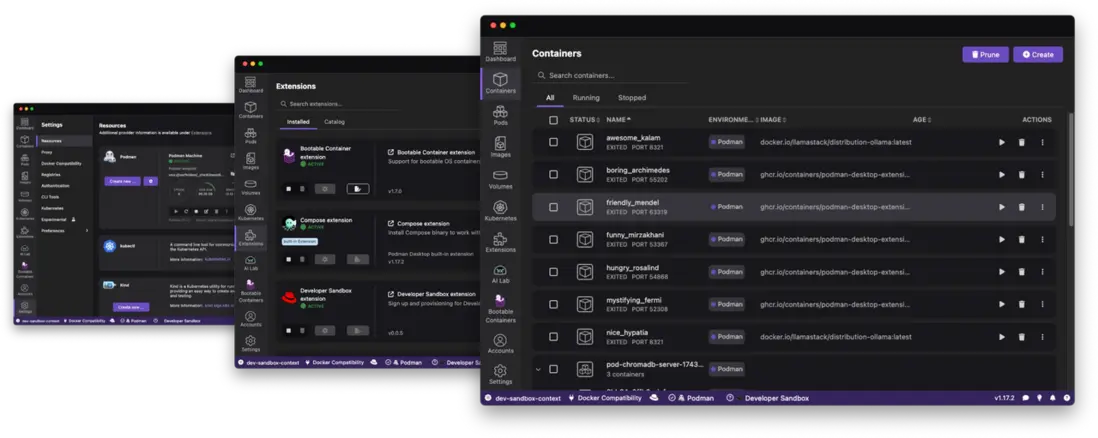Select all containers with header checkbox
Viewport: 1098px width, 438px height.
pyautogui.click(x=553, y=120)
